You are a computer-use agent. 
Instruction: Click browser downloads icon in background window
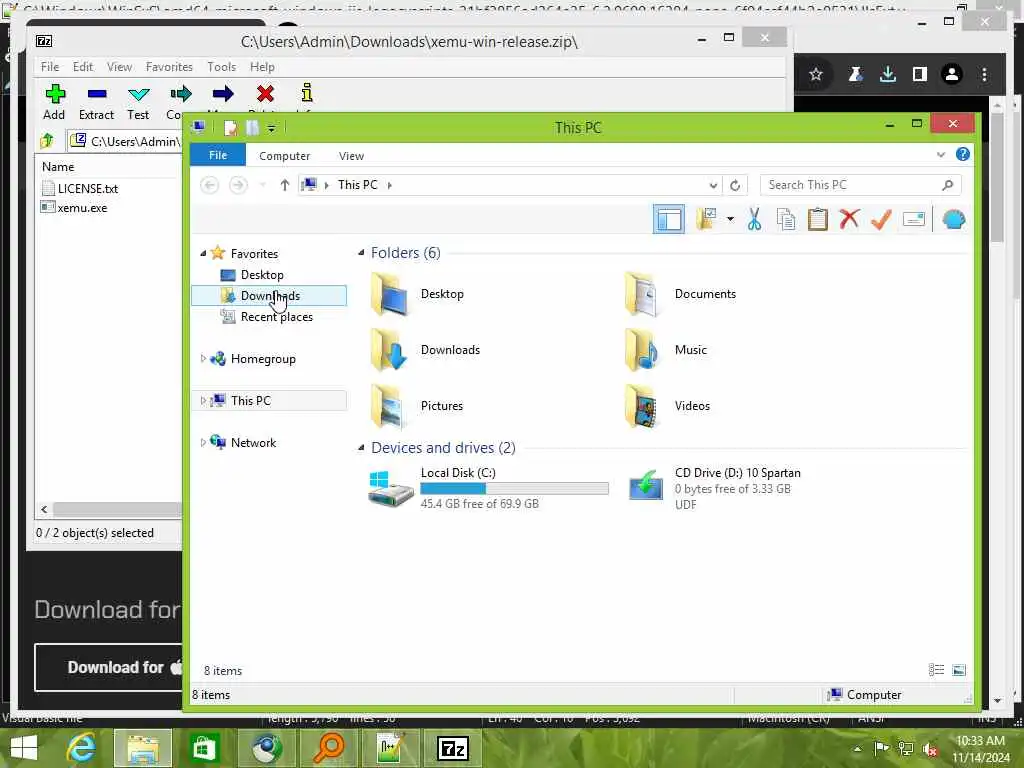tap(888, 74)
